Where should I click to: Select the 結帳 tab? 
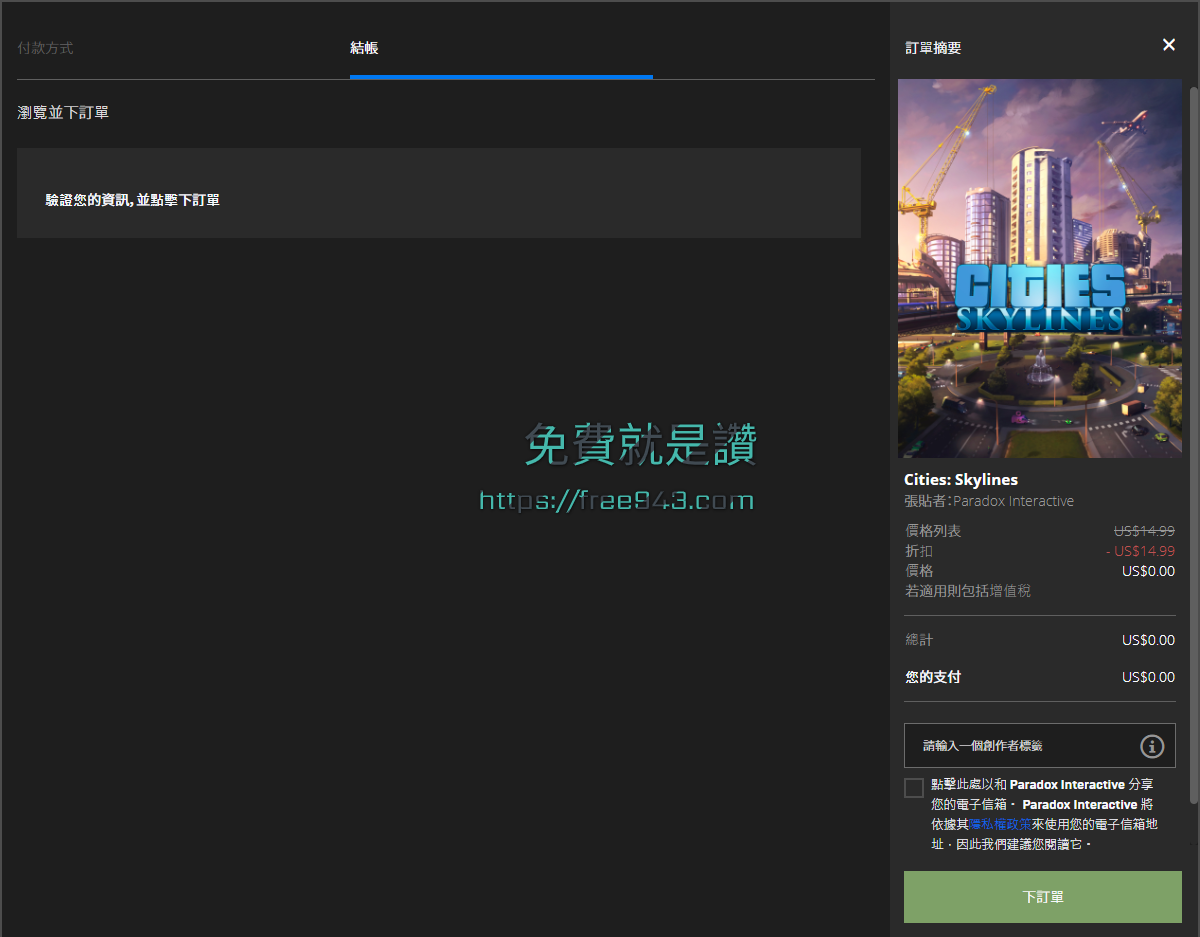[363, 47]
